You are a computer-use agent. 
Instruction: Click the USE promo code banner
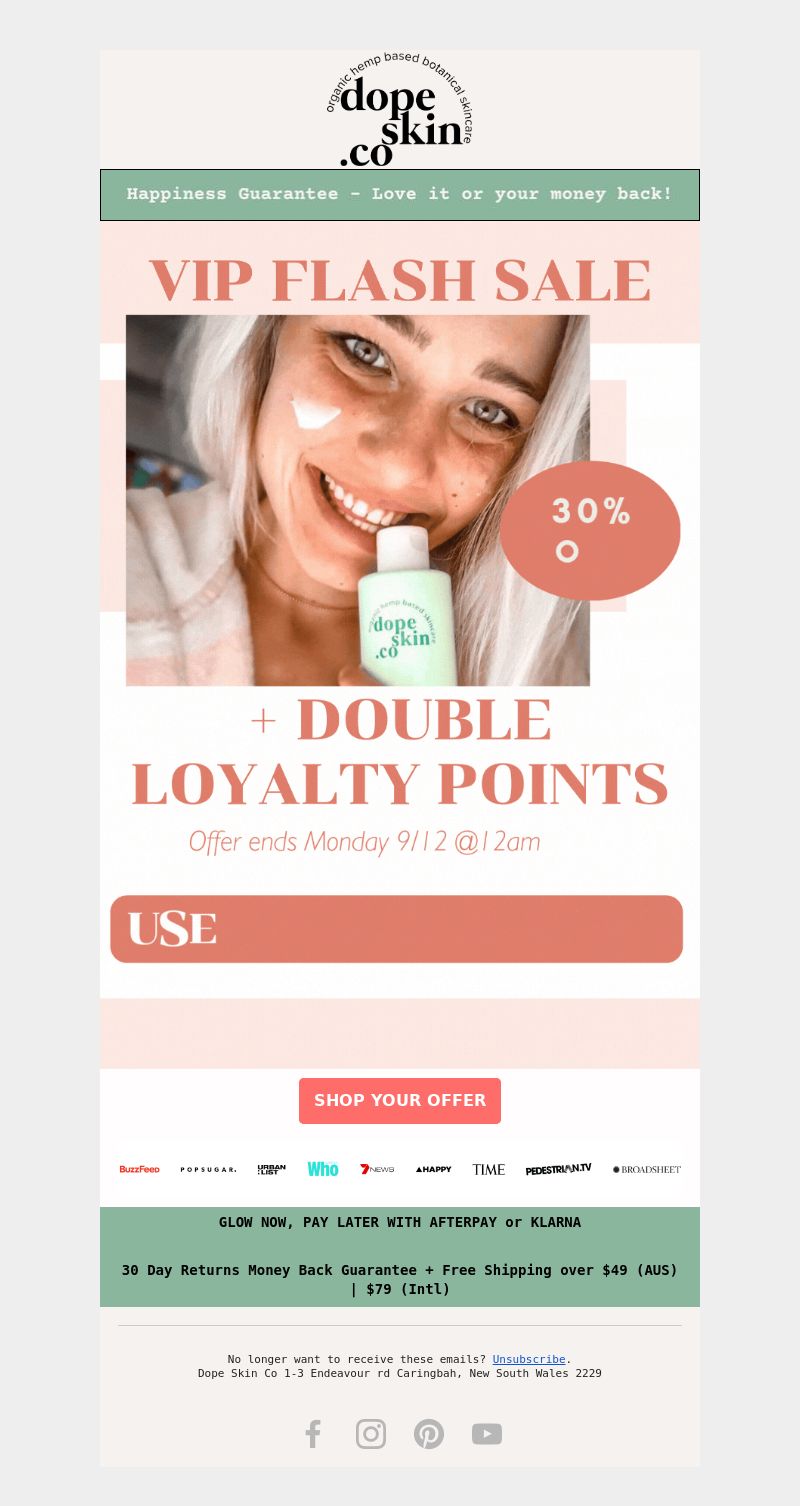397,929
